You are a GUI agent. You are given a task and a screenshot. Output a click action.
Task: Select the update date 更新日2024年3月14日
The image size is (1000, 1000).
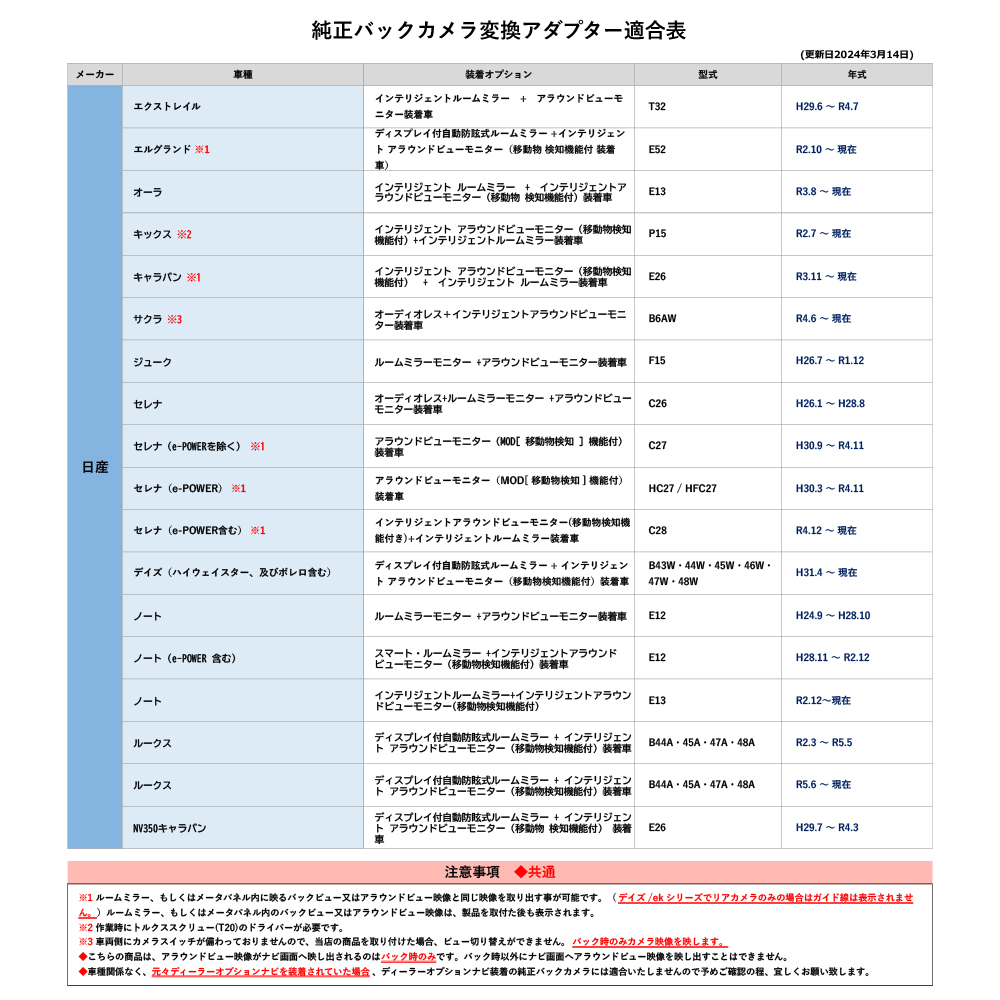click(x=857, y=54)
